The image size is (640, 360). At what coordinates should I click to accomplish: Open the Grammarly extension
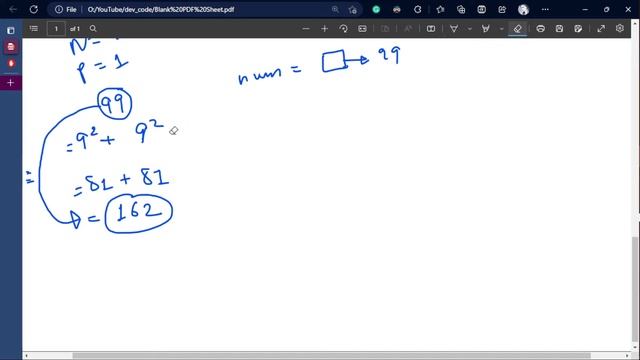pyautogui.click(x=376, y=9)
